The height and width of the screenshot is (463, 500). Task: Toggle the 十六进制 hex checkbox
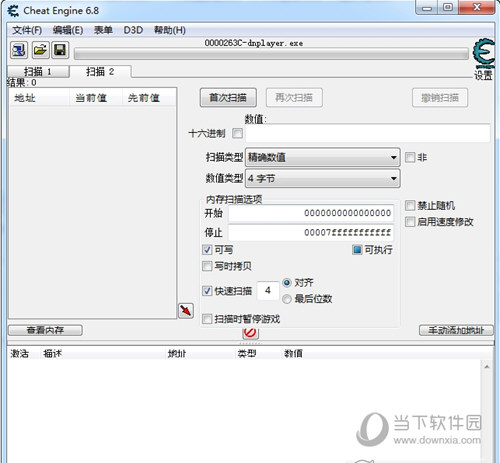237,134
